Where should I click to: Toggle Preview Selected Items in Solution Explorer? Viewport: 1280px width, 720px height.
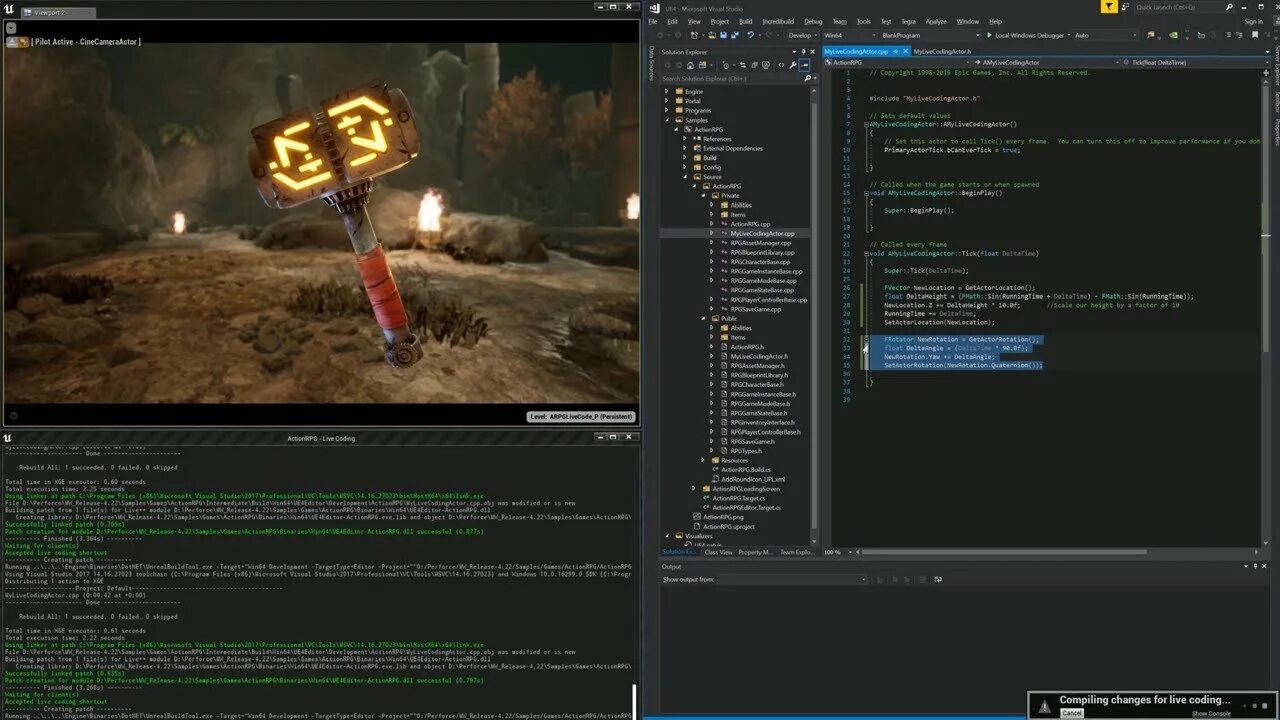804,65
